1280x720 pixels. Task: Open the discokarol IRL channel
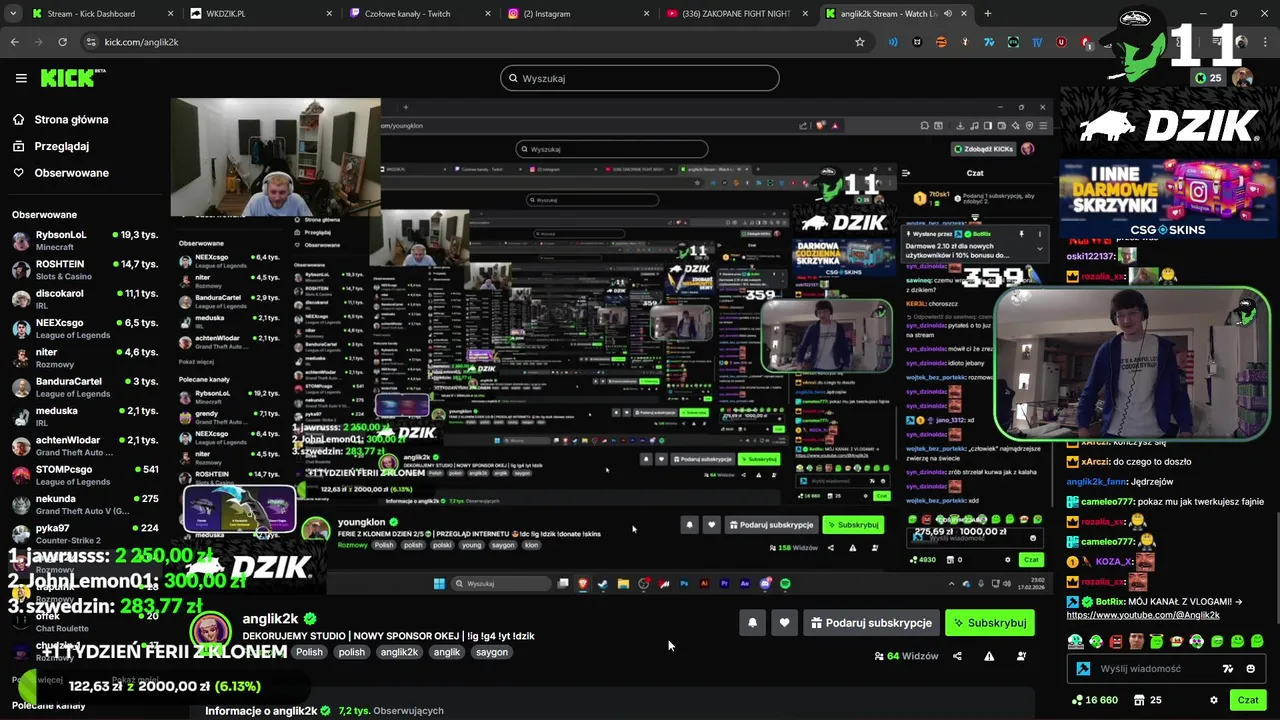coord(85,299)
